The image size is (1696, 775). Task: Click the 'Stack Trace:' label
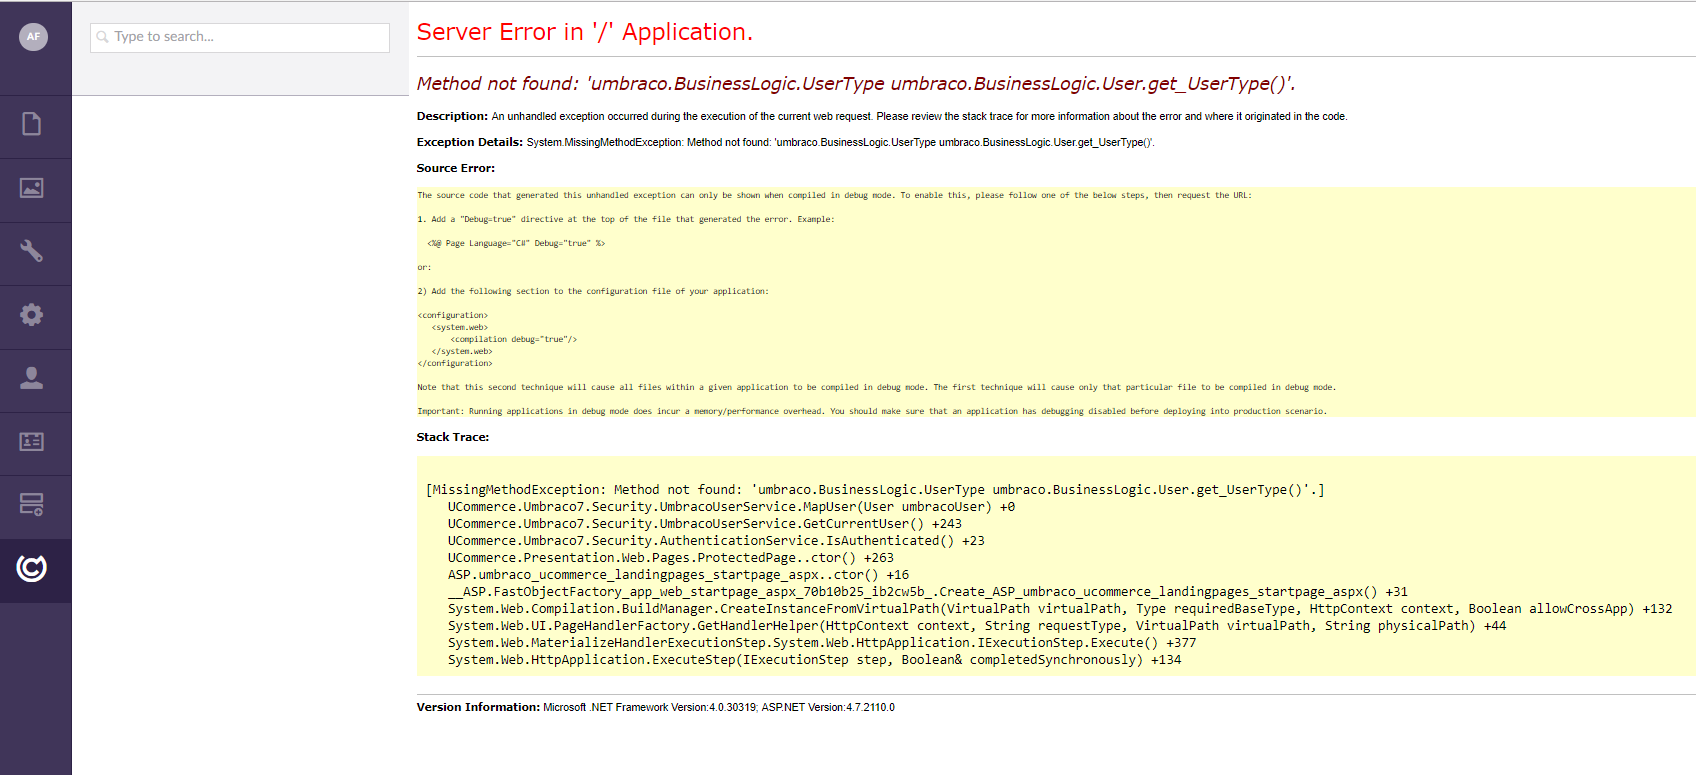coord(452,437)
